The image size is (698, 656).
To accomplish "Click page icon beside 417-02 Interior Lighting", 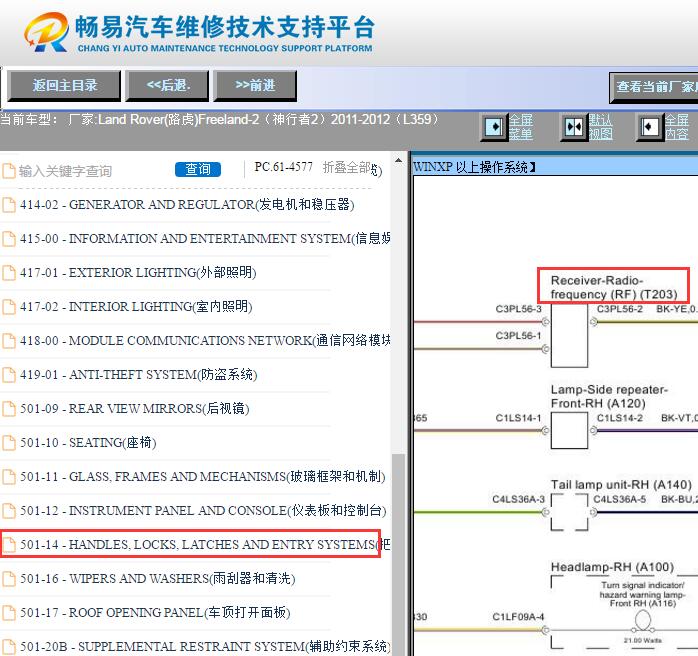I will (x=8, y=307).
